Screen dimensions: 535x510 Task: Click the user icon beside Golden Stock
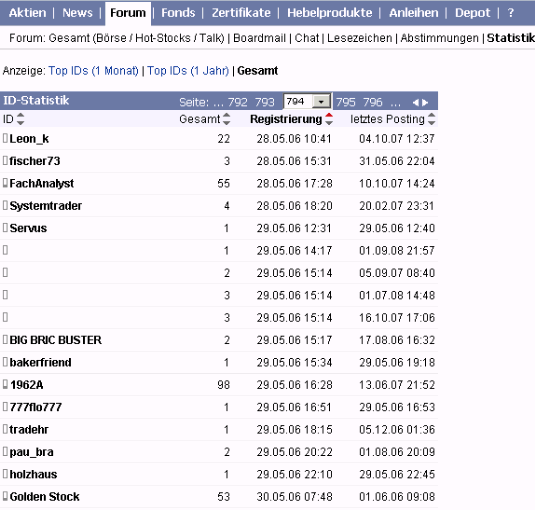(x=5, y=496)
